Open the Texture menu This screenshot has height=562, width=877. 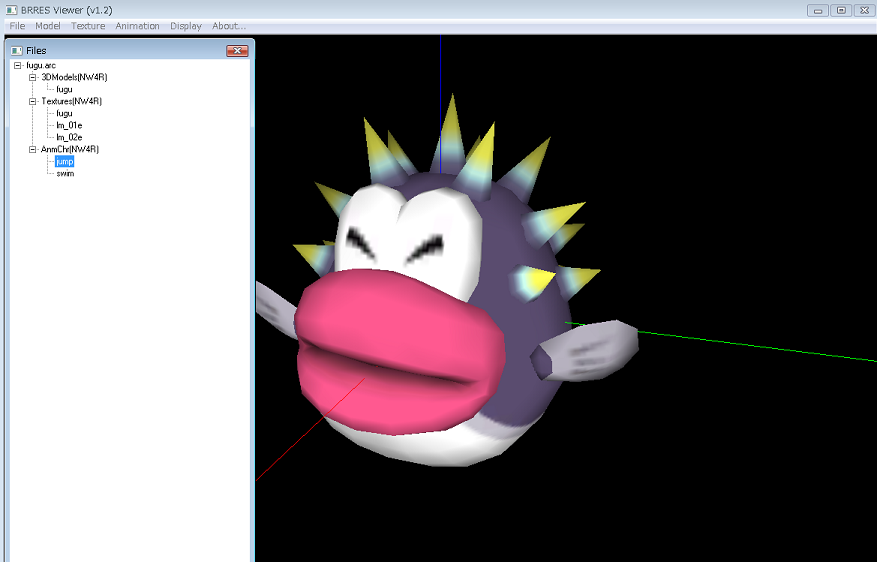pyautogui.click(x=88, y=26)
